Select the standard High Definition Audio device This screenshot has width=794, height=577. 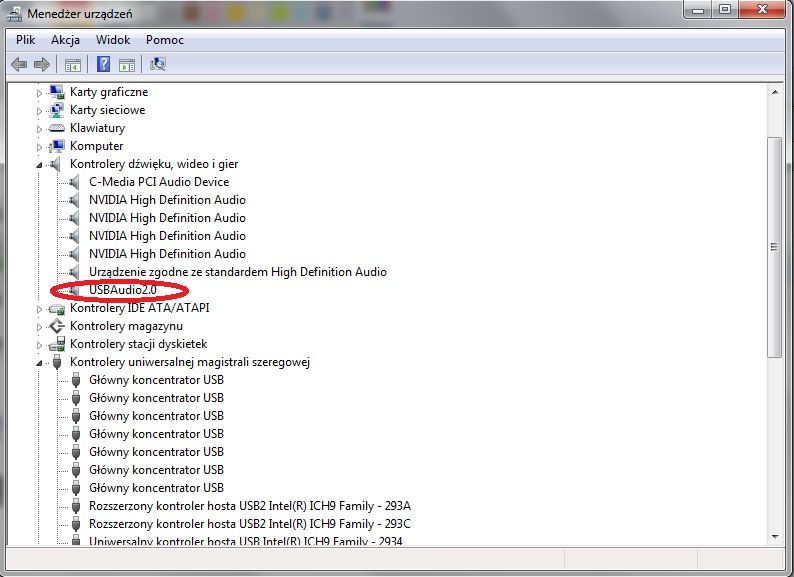(237, 272)
